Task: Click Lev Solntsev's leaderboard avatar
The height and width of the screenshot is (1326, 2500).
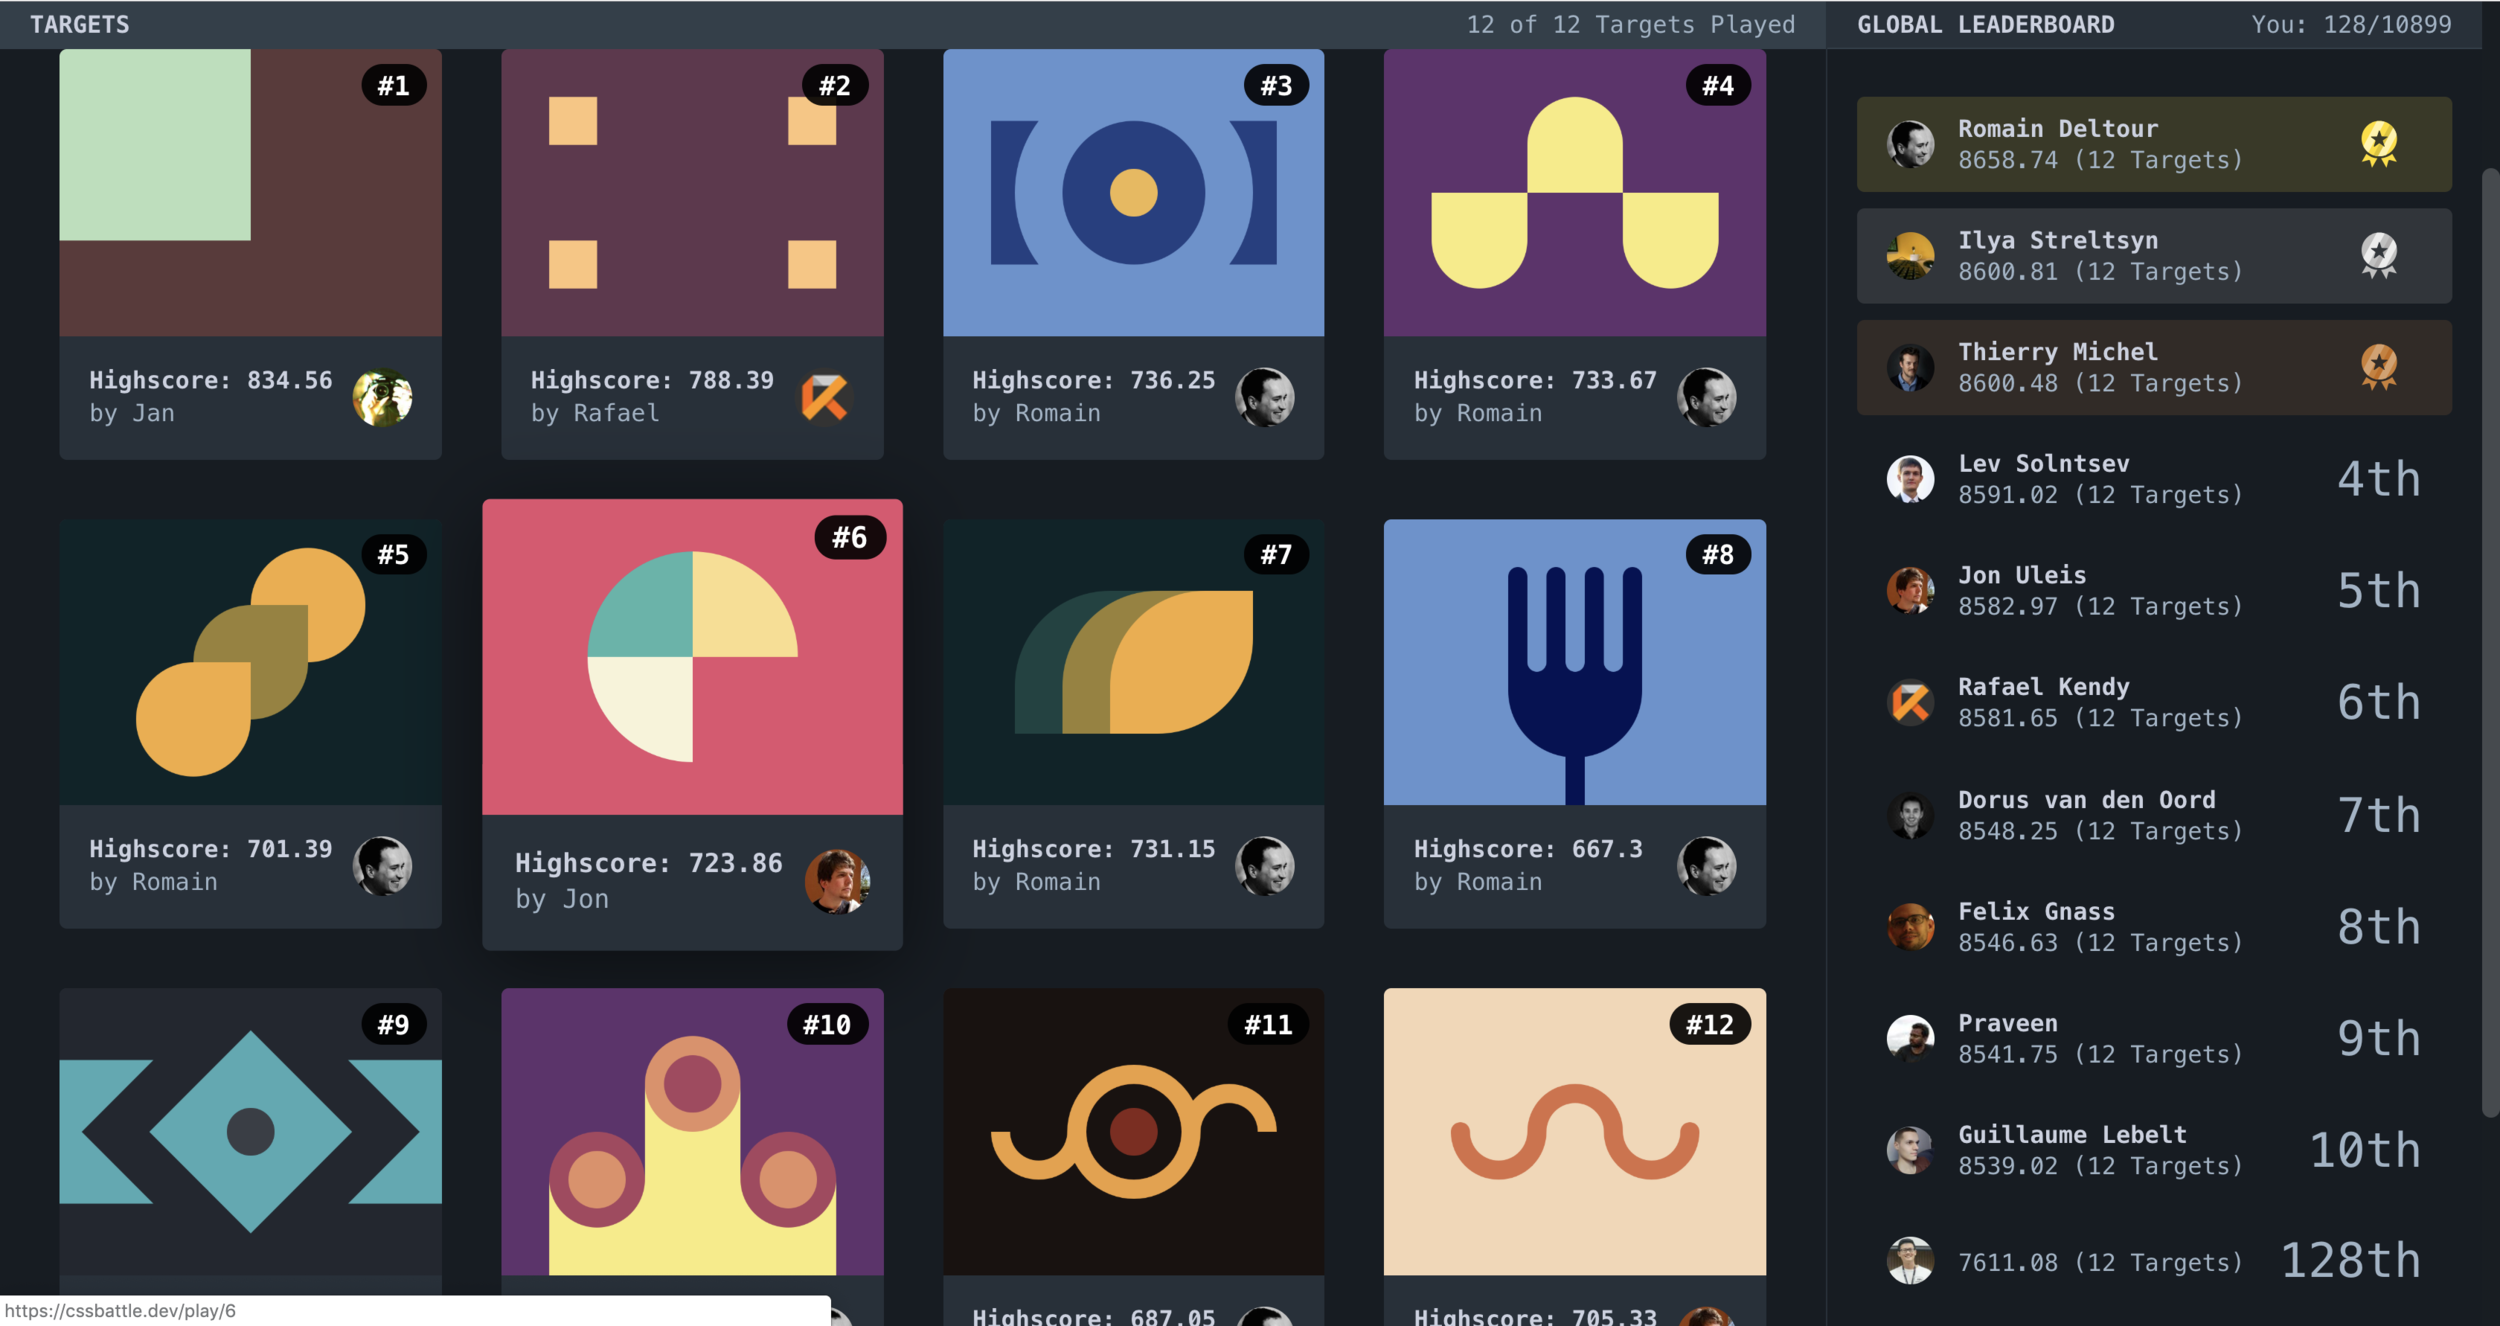Action: click(1909, 478)
